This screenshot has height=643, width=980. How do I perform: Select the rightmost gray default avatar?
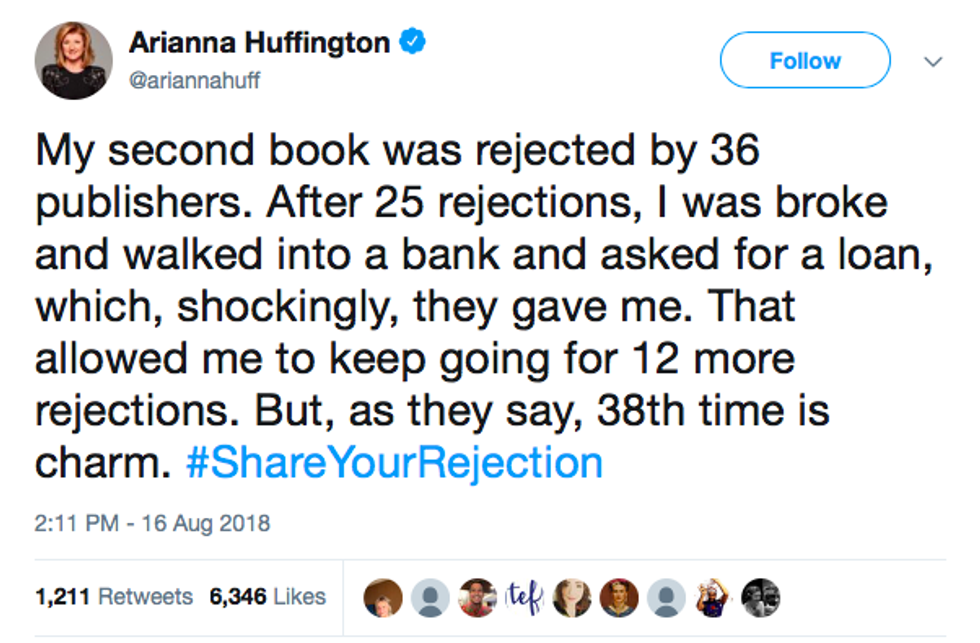tap(666, 598)
